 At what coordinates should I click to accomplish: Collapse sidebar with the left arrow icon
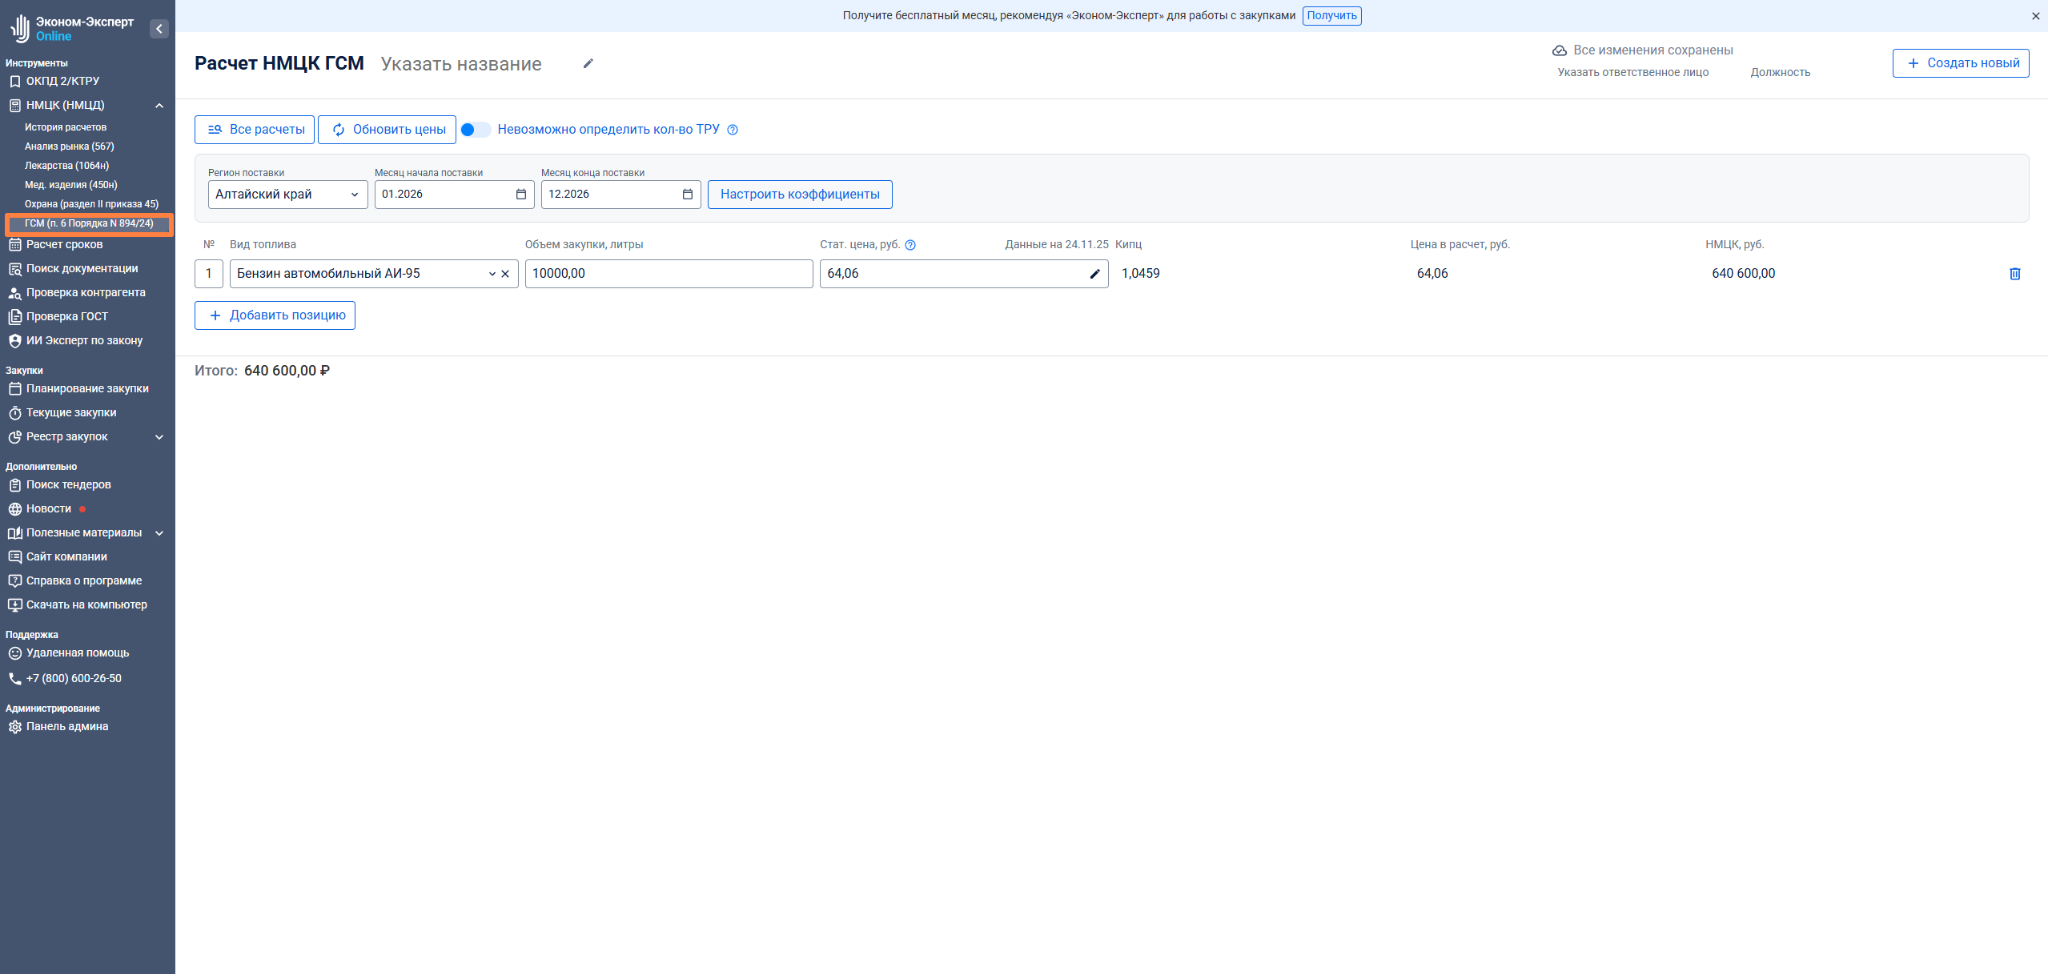coord(159,29)
